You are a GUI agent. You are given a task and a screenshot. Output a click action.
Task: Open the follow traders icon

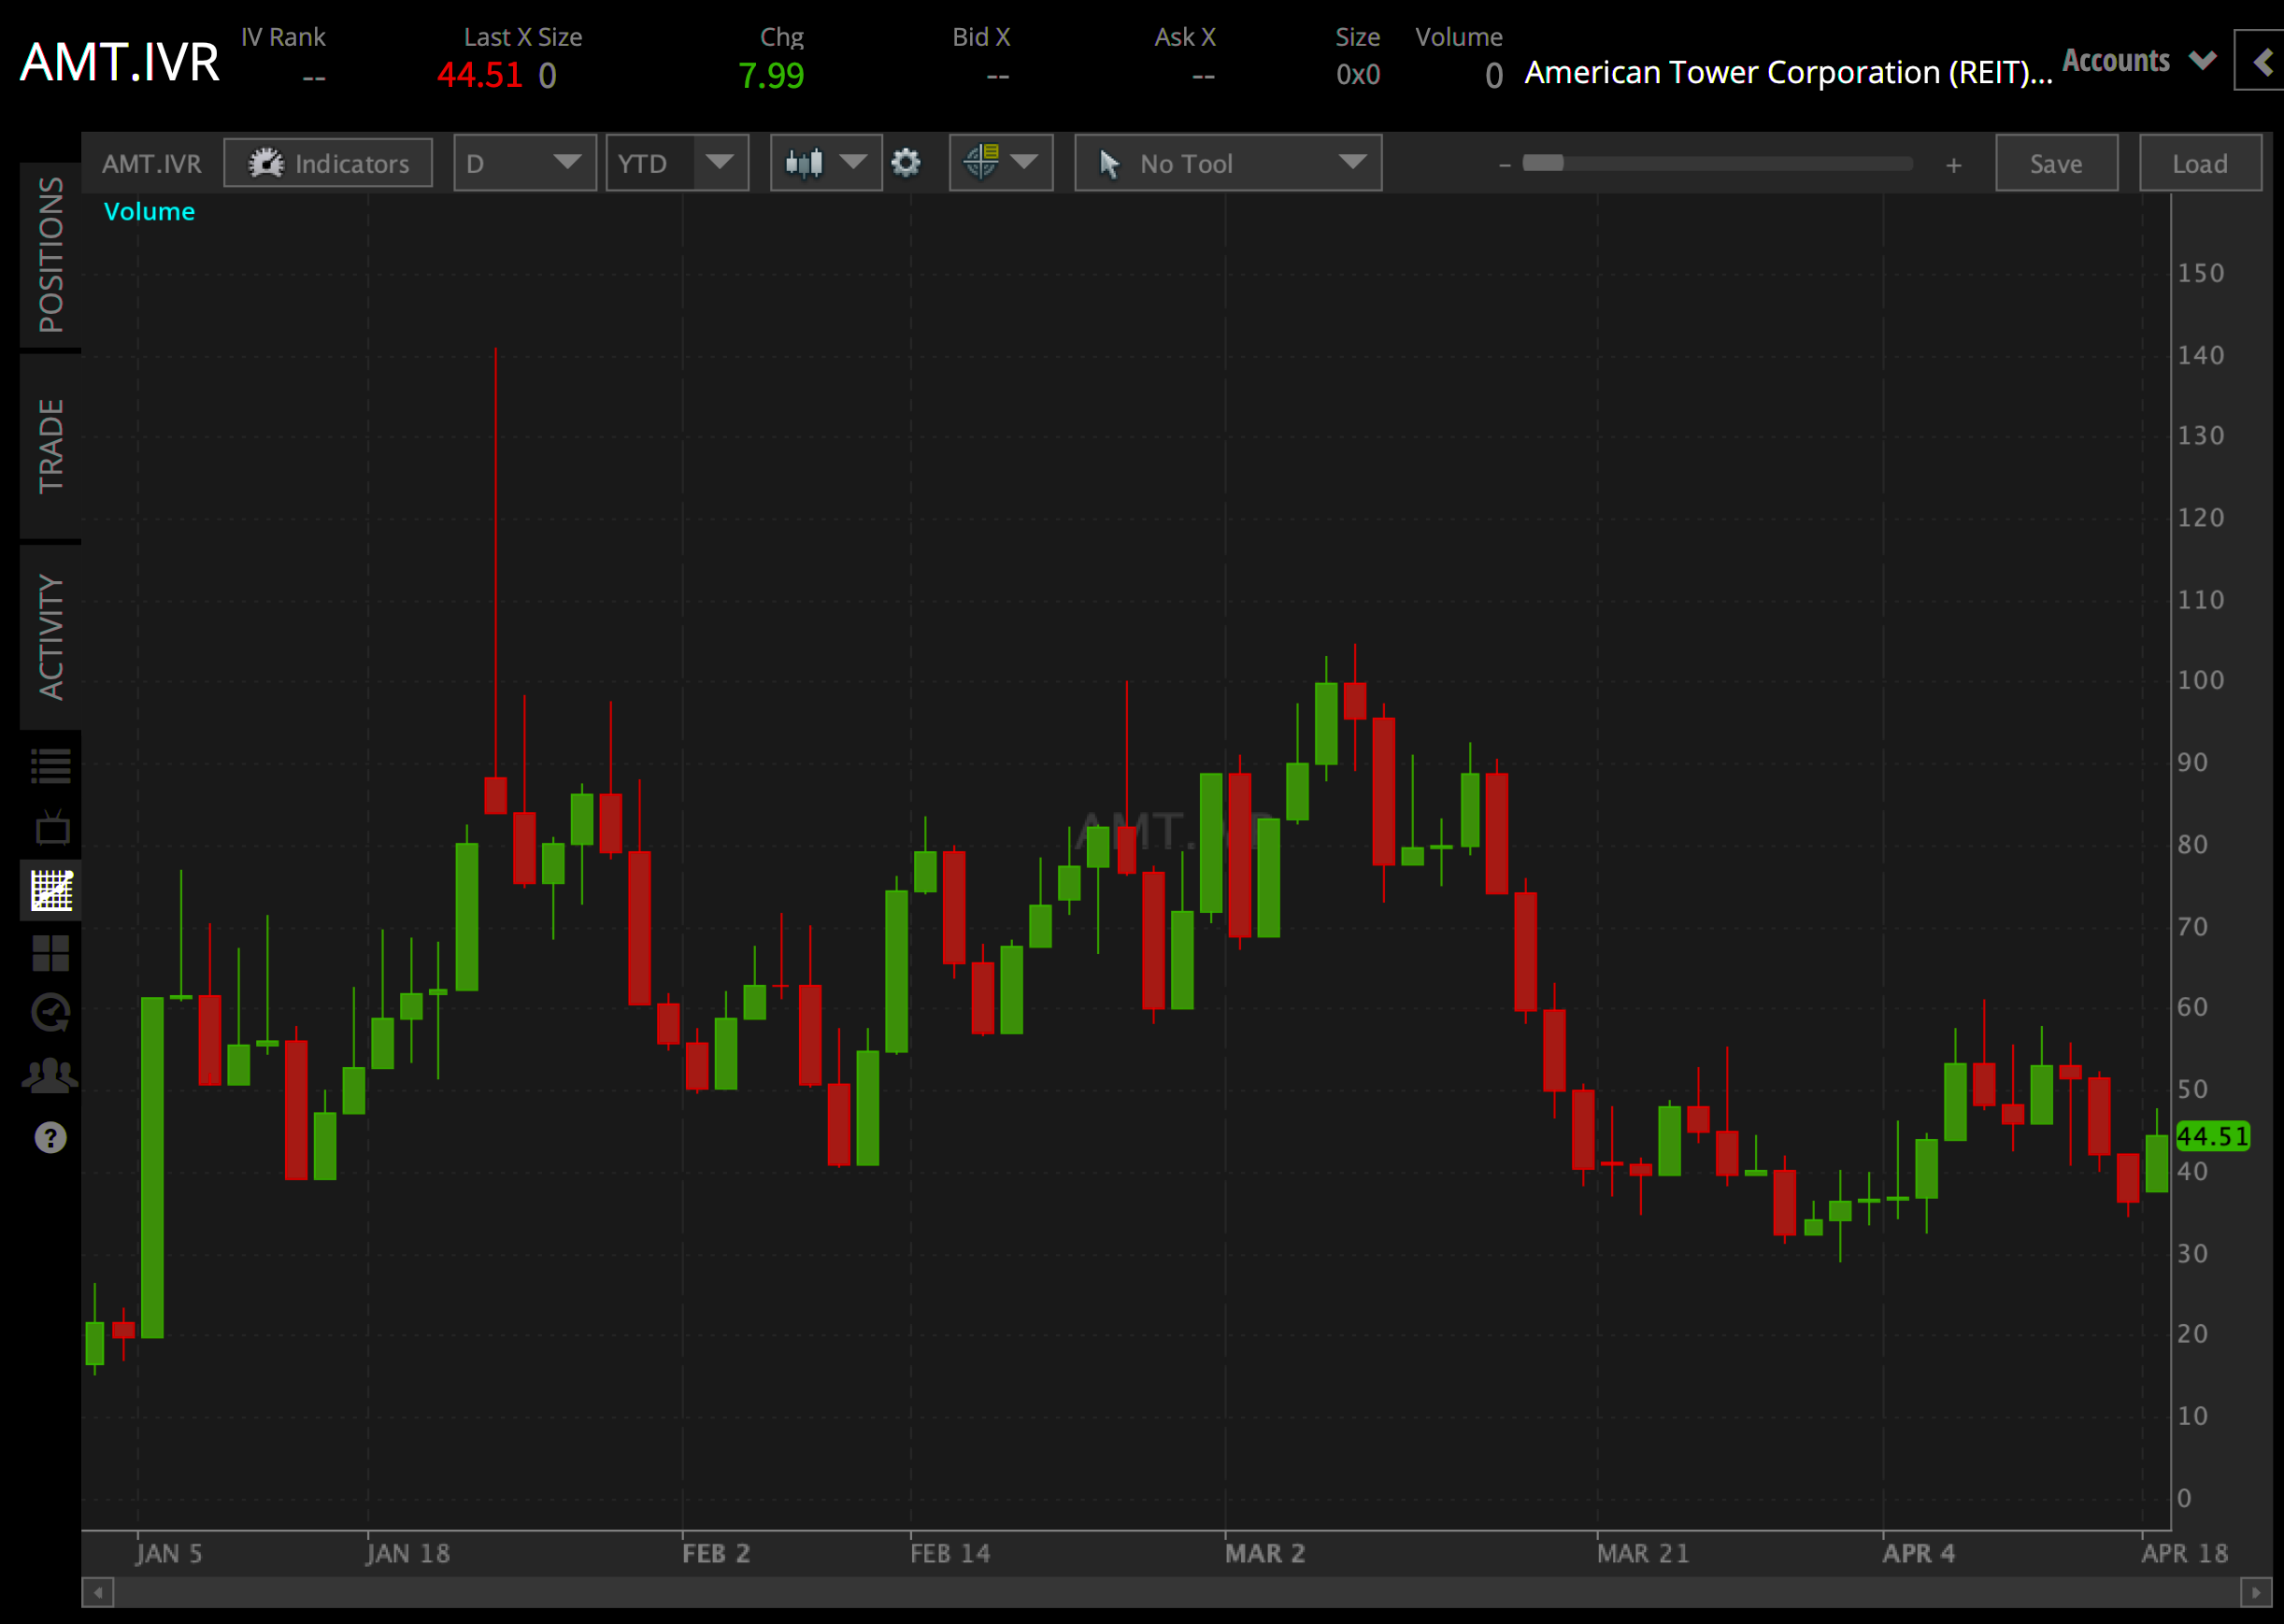[x=51, y=1073]
